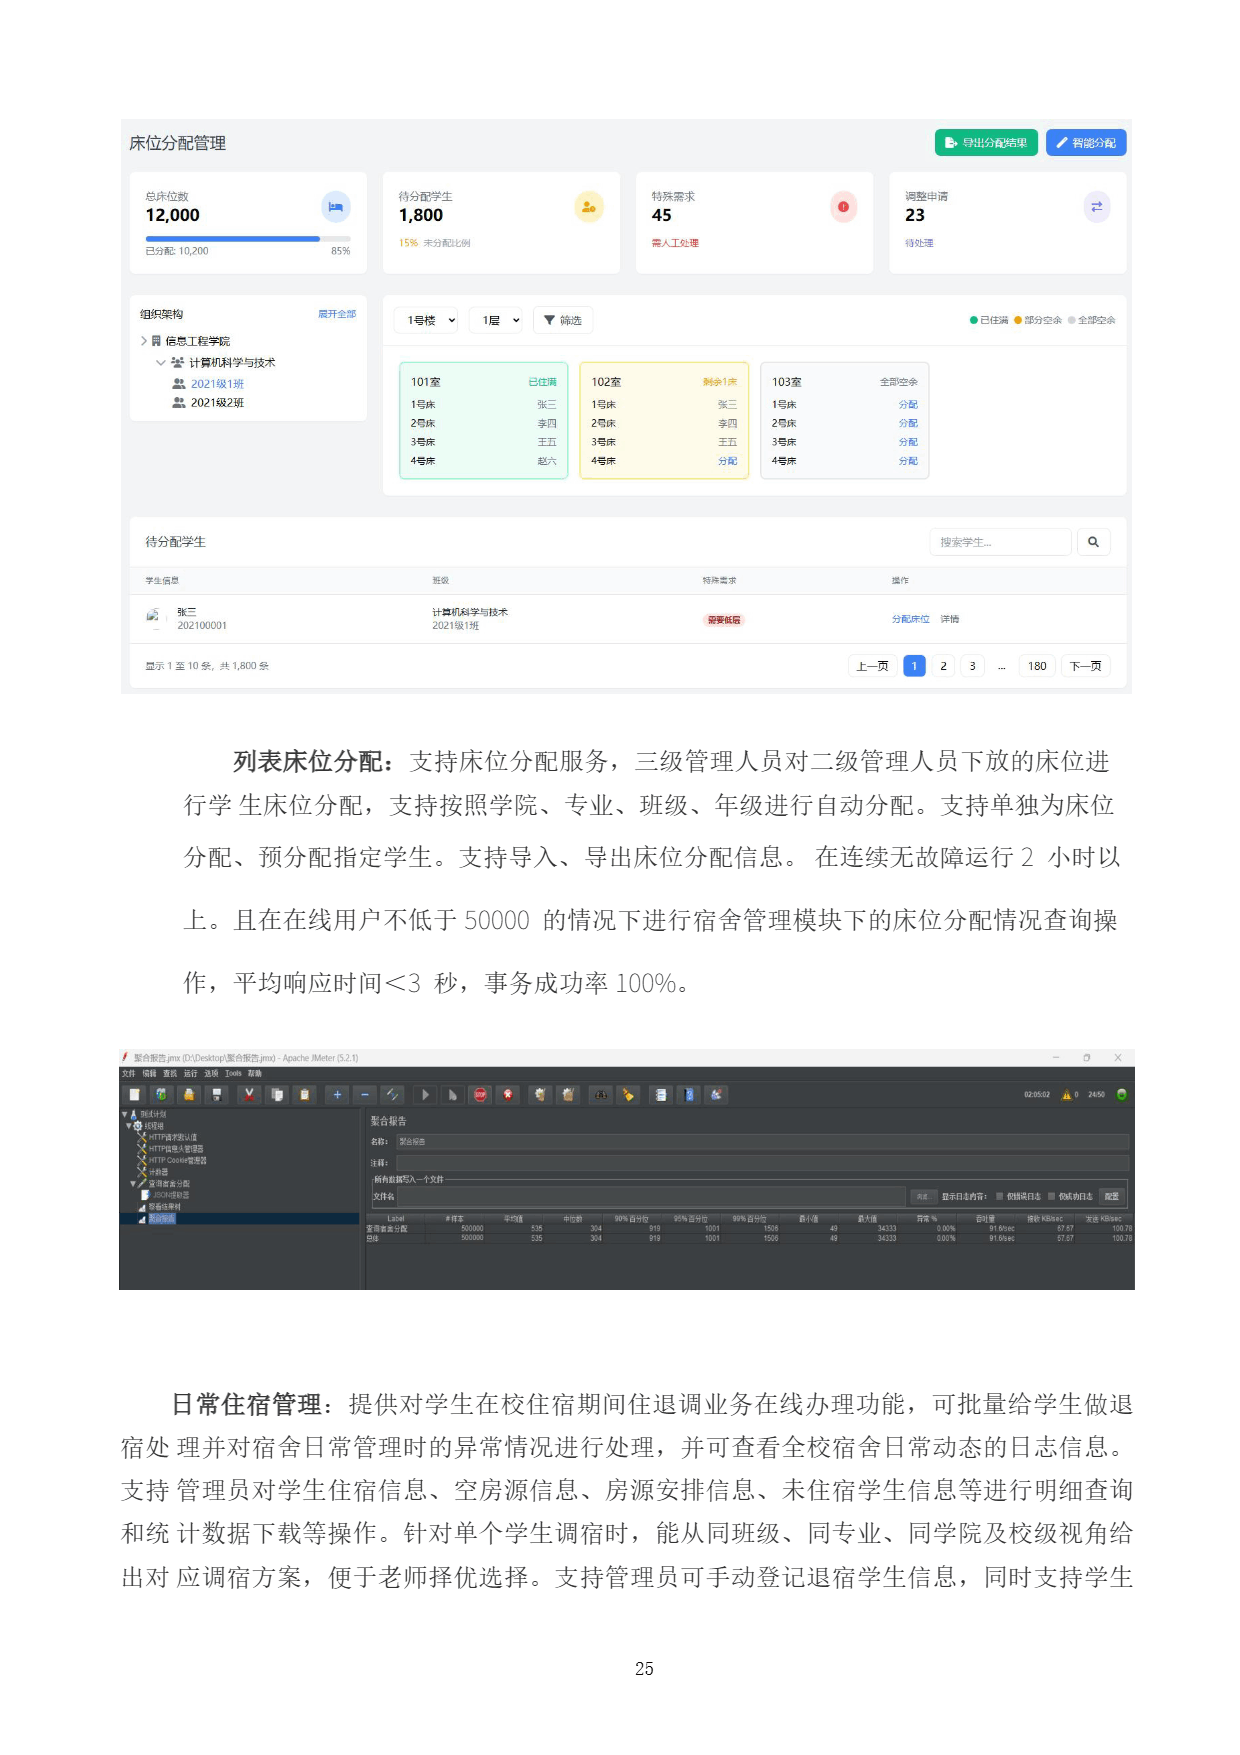Screen dimensions: 1240x1755
Task: Collapse the test plan node in JMeter tree
Action: (x=125, y=1114)
